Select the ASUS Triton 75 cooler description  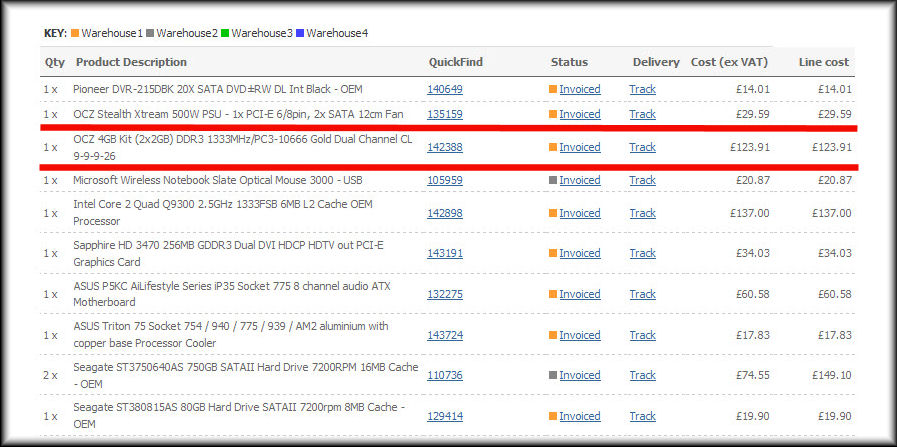coord(231,335)
